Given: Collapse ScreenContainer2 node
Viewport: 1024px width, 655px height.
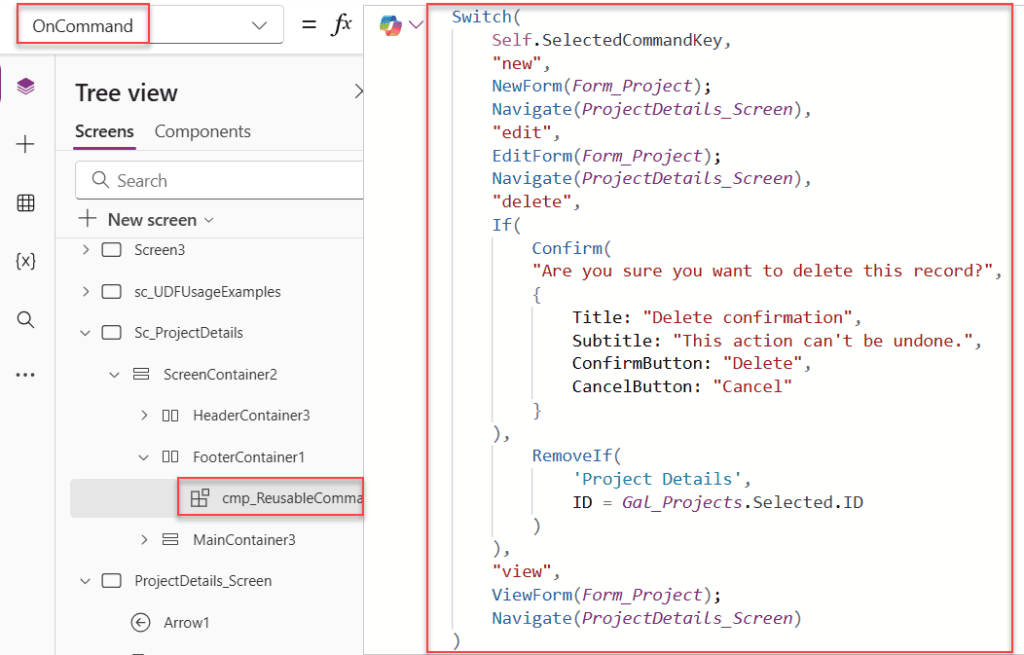Looking at the screenshot, I should 114,375.
